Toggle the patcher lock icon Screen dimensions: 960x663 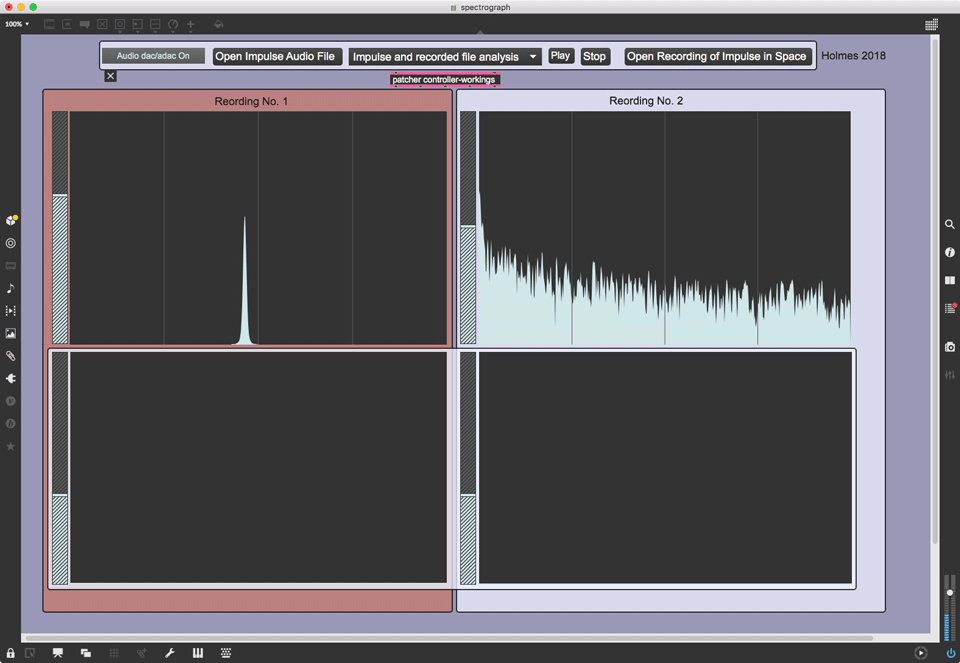[10, 653]
